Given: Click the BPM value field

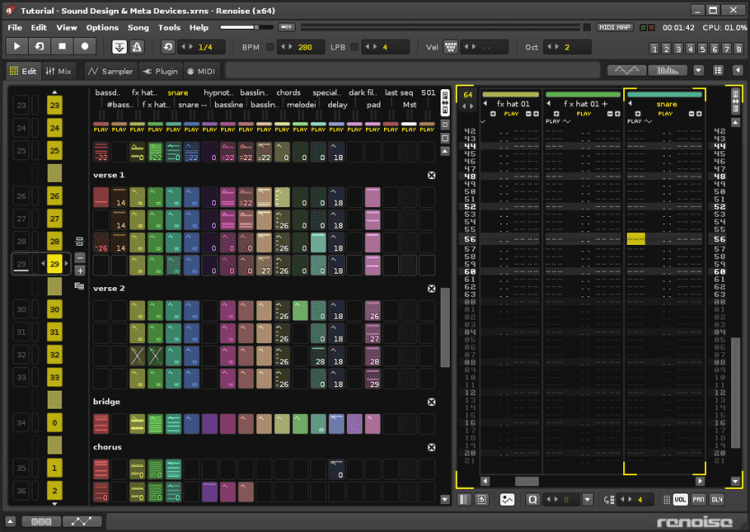Looking at the screenshot, I should [304, 47].
